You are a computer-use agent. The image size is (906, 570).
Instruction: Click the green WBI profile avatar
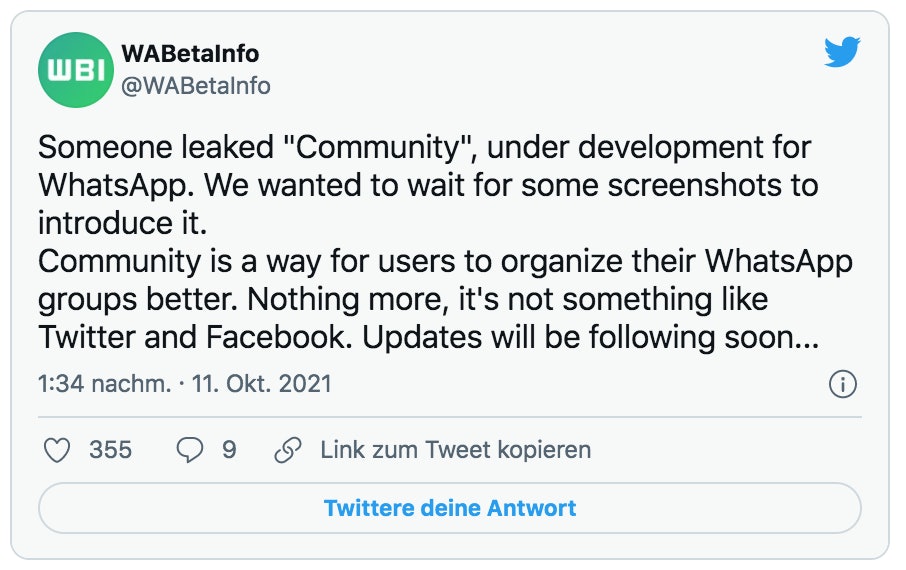pyautogui.click(x=75, y=69)
